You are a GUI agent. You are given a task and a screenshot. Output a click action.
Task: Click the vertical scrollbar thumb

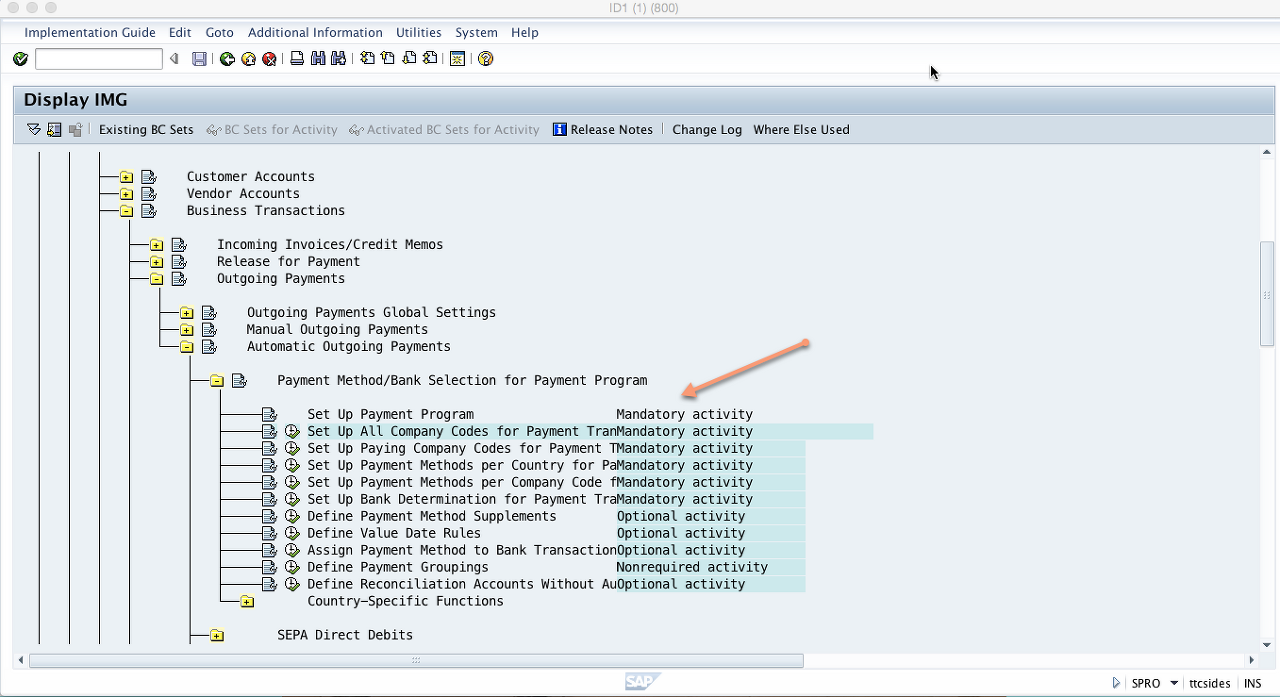pos(1267,294)
